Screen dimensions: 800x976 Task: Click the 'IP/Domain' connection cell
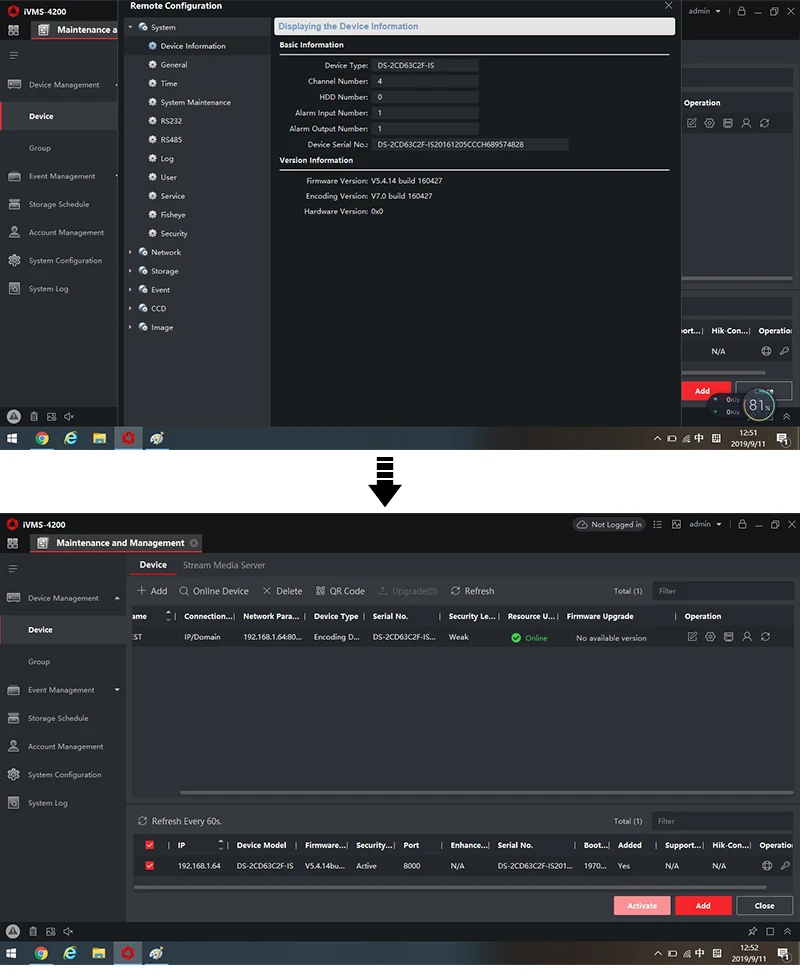202,637
